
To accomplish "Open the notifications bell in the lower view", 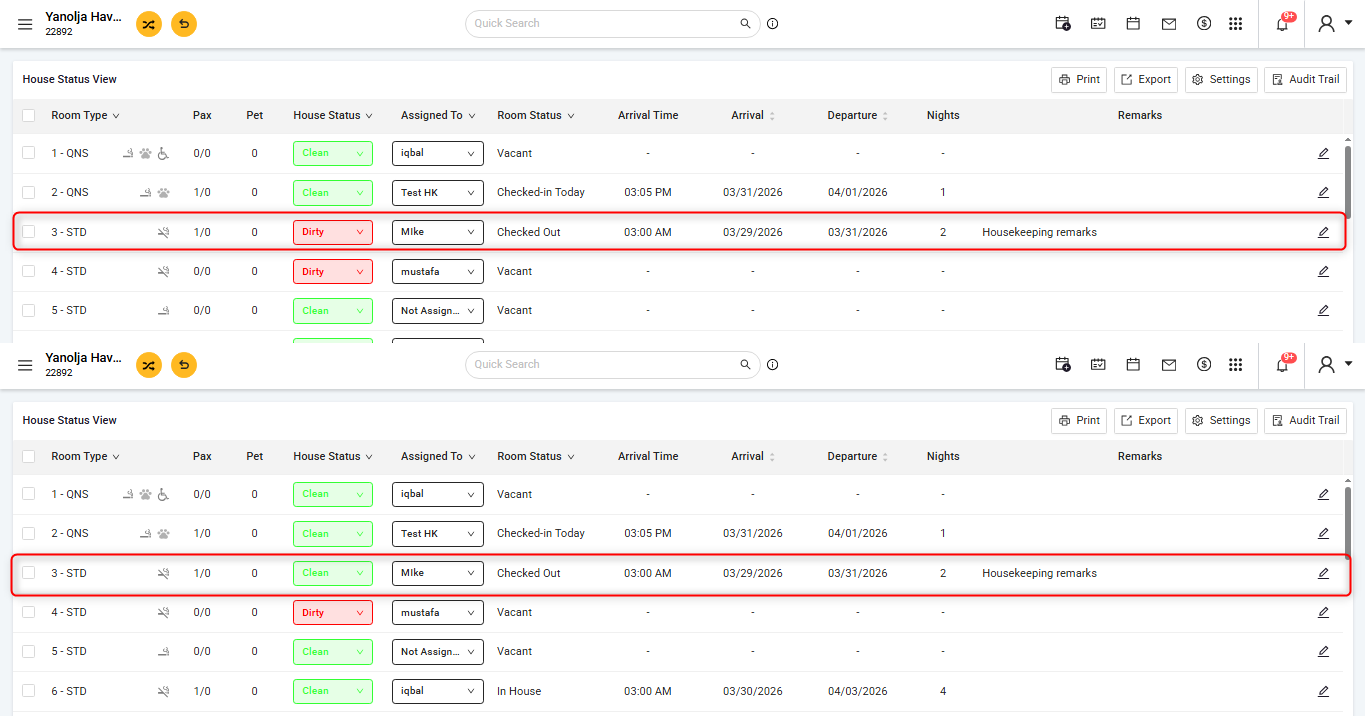I will (1282, 366).
